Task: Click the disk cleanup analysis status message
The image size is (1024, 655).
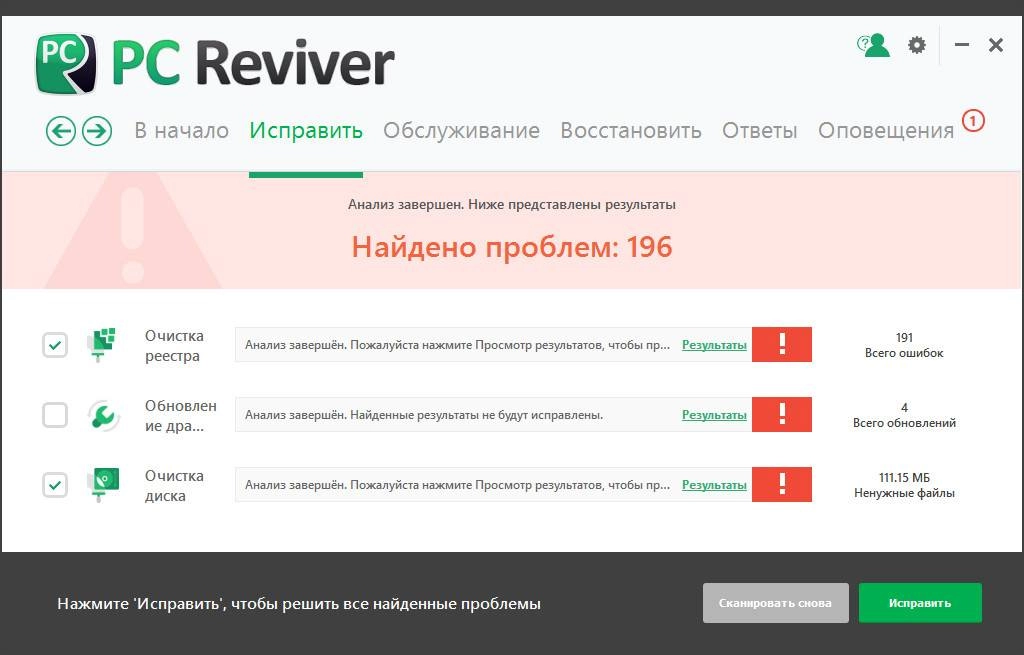Action: tap(458, 485)
